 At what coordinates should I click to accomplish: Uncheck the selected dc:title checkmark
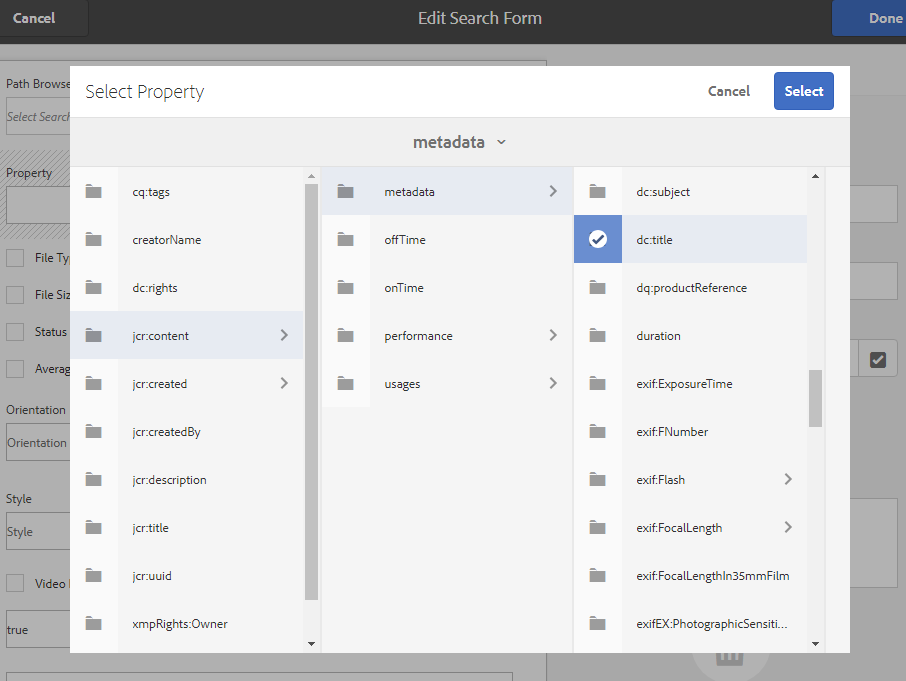598,240
